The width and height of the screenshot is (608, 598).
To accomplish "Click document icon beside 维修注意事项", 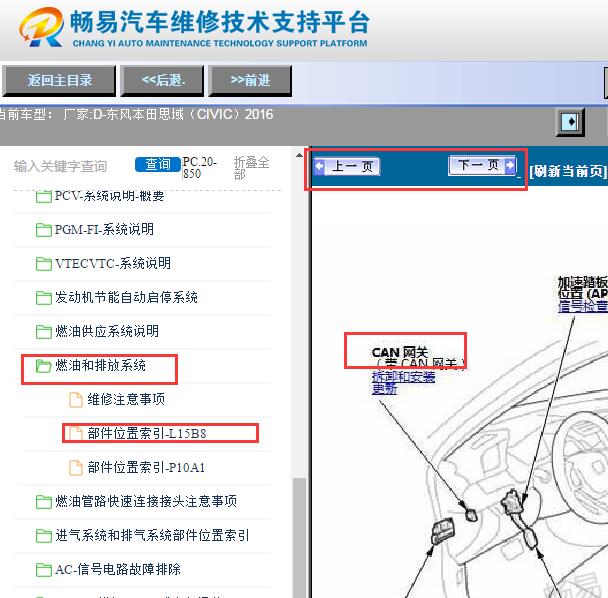I will point(76,400).
